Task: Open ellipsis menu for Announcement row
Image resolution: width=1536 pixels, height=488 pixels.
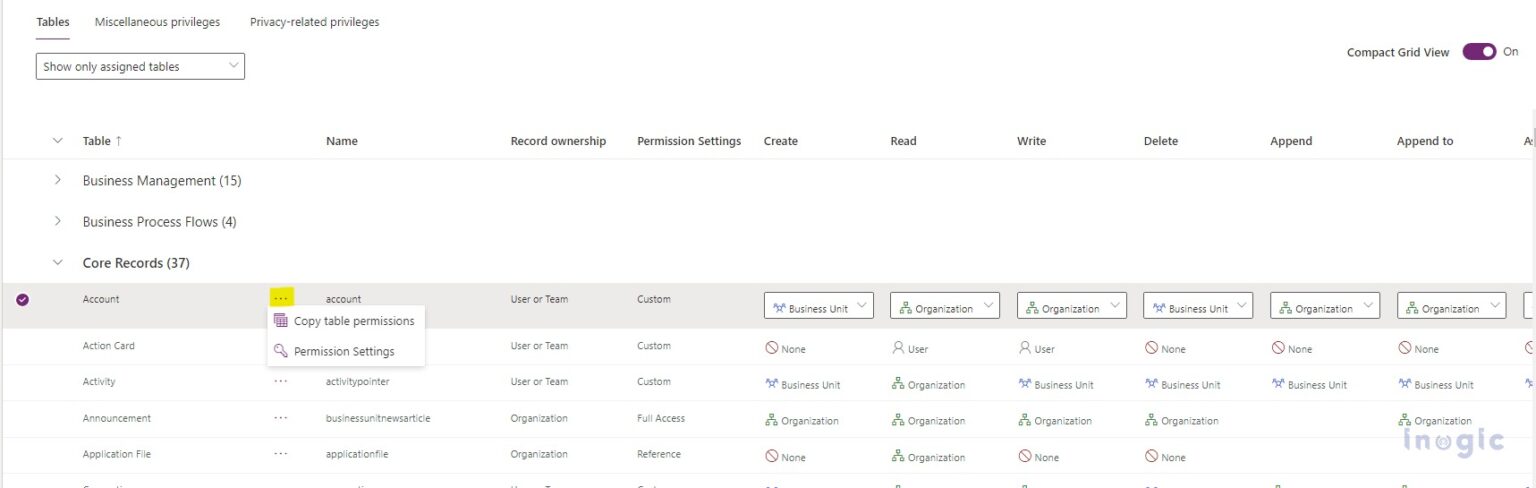Action: [281, 418]
